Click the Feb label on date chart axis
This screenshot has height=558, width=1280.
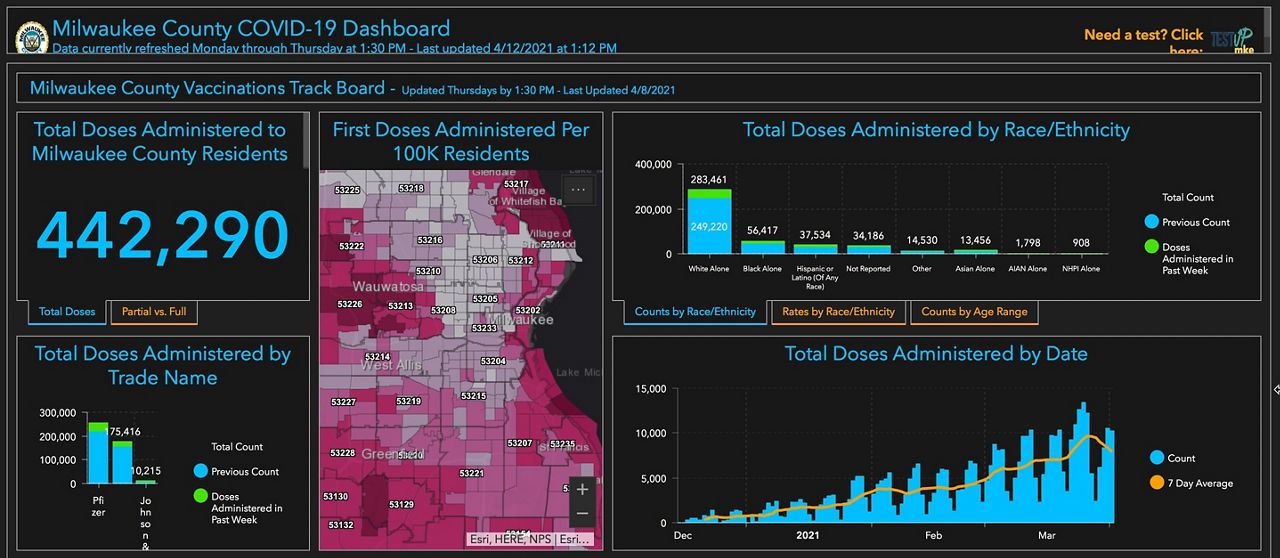pos(933,536)
